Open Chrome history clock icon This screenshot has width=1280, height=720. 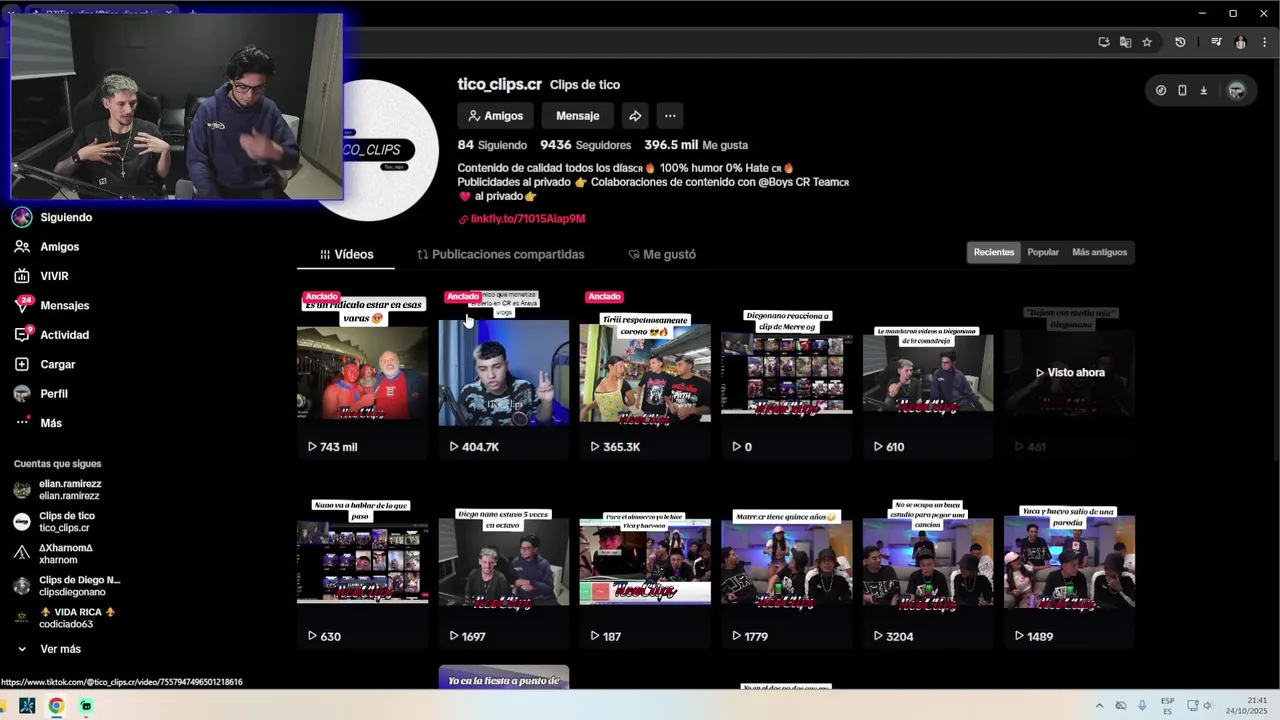coord(1180,42)
